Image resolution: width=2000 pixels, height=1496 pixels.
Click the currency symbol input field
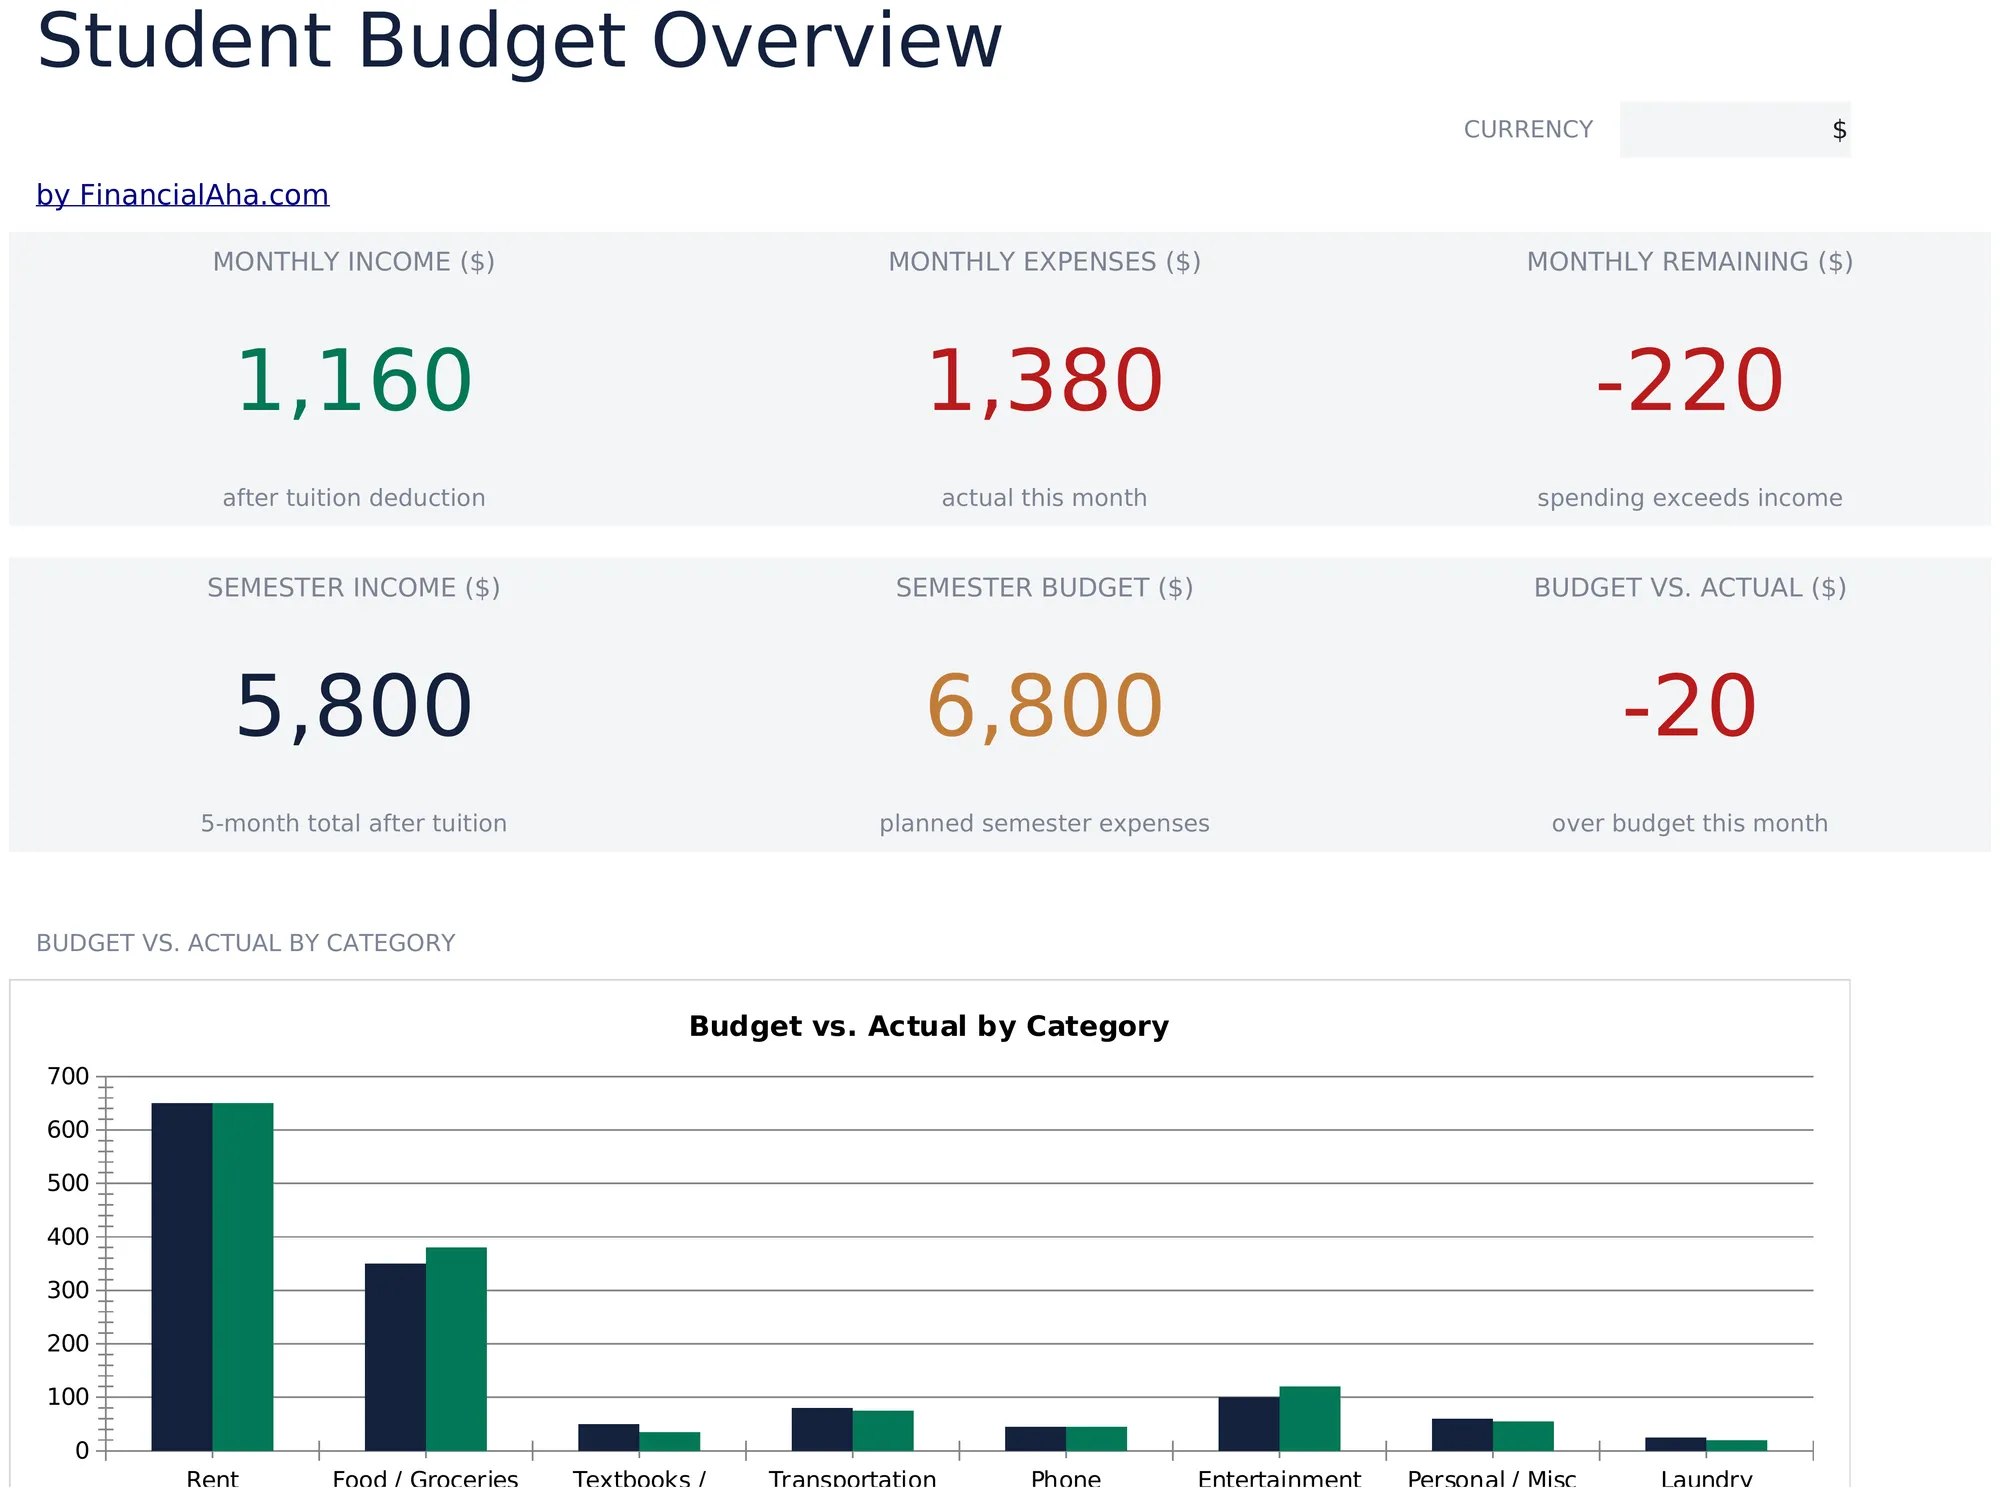(x=1735, y=130)
